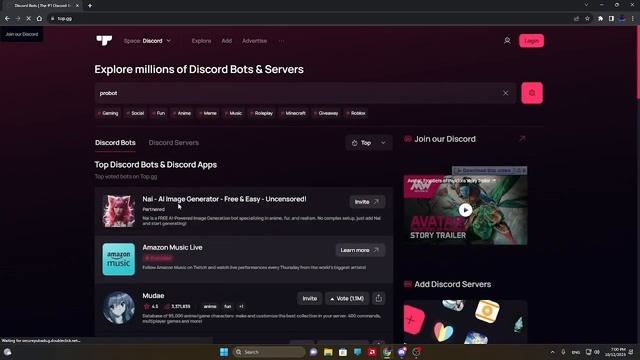
Task: Click the Mudae avatar thumbnail
Action: [118, 307]
